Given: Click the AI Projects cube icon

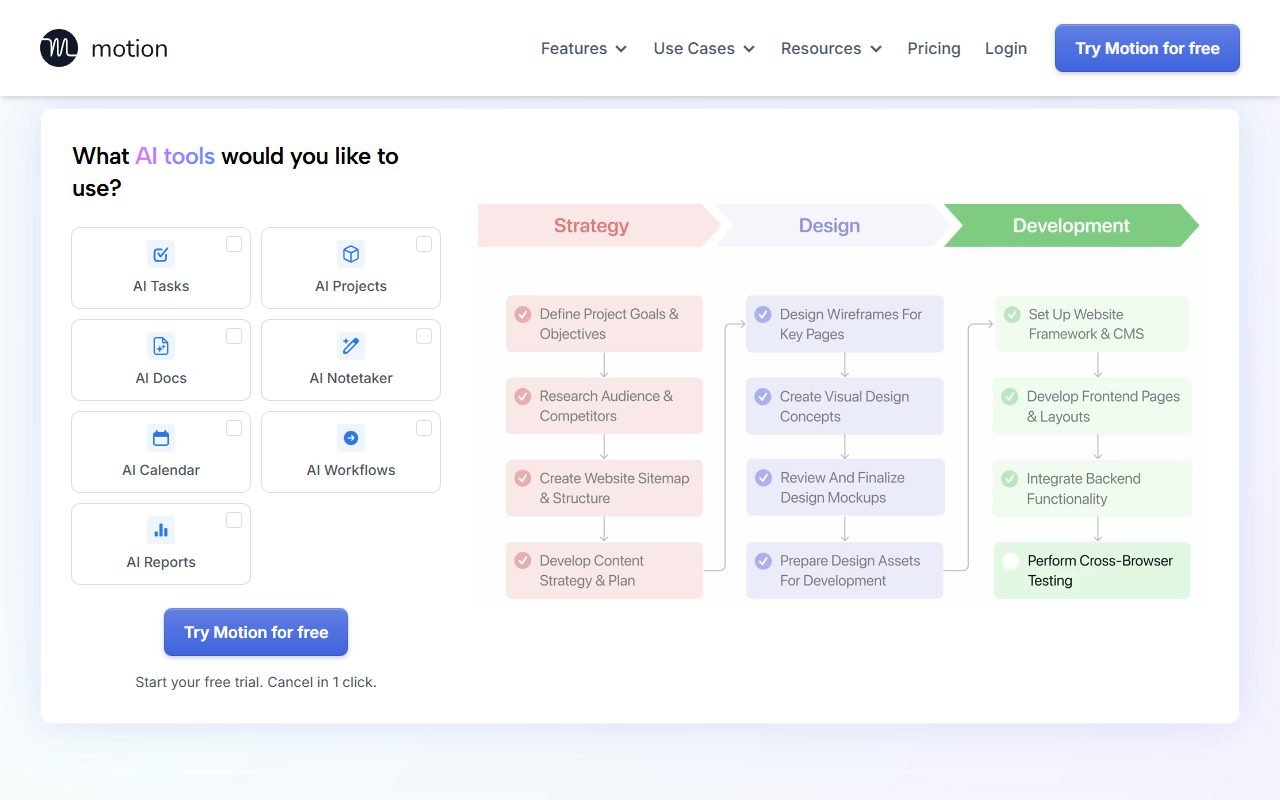Looking at the screenshot, I should click(351, 254).
